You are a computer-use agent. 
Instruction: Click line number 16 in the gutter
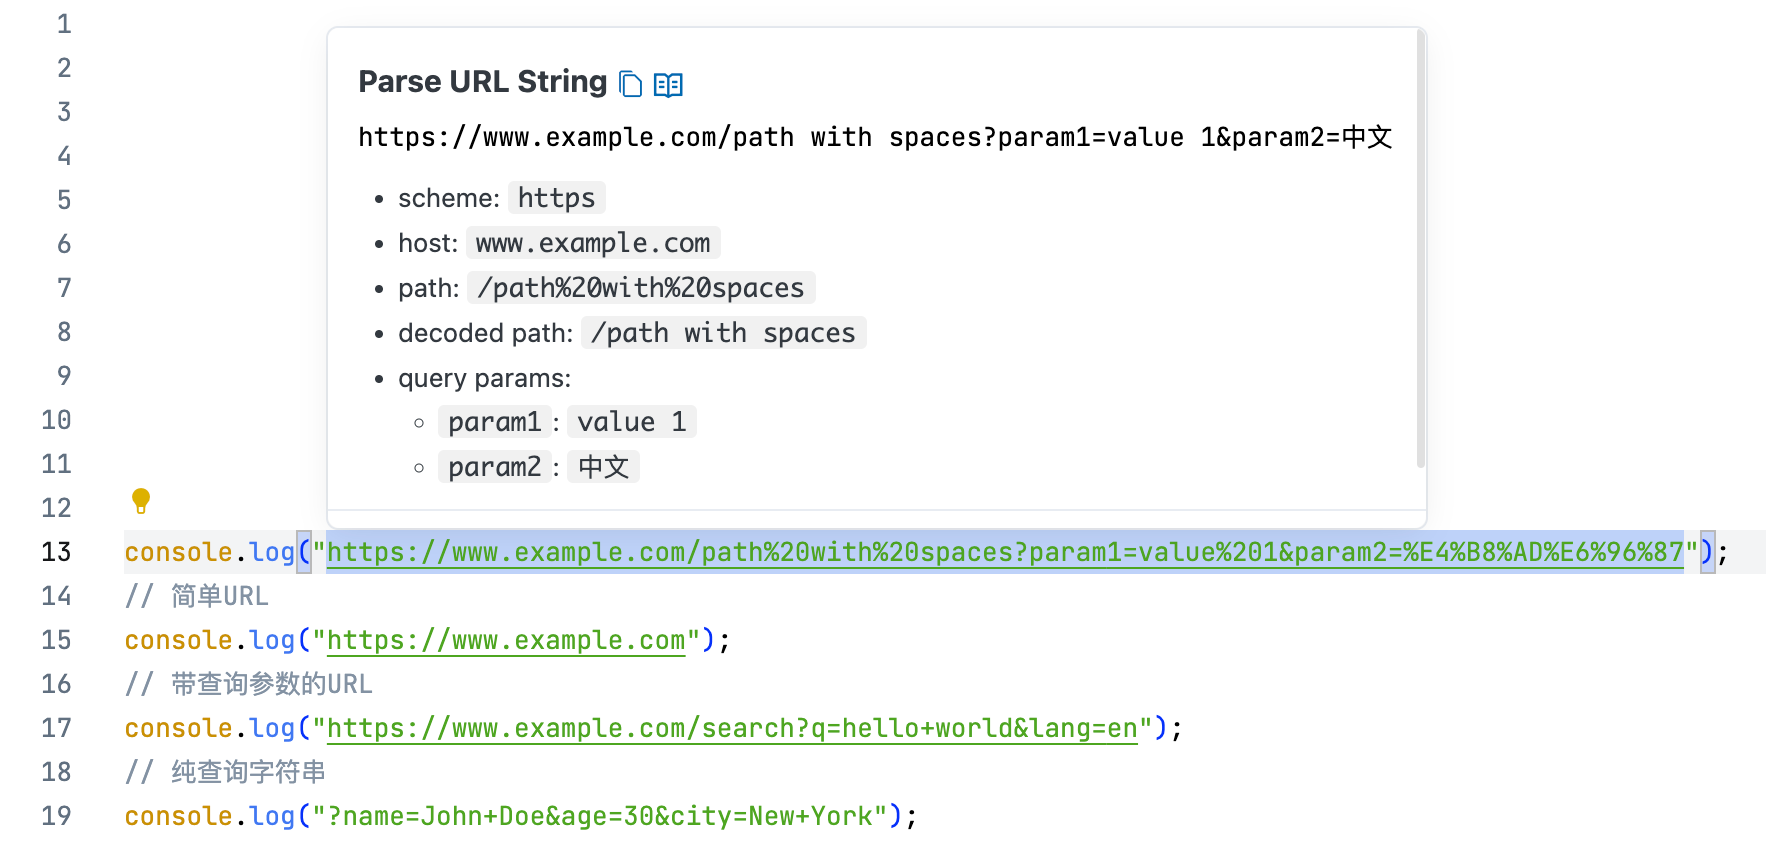(x=57, y=684)
